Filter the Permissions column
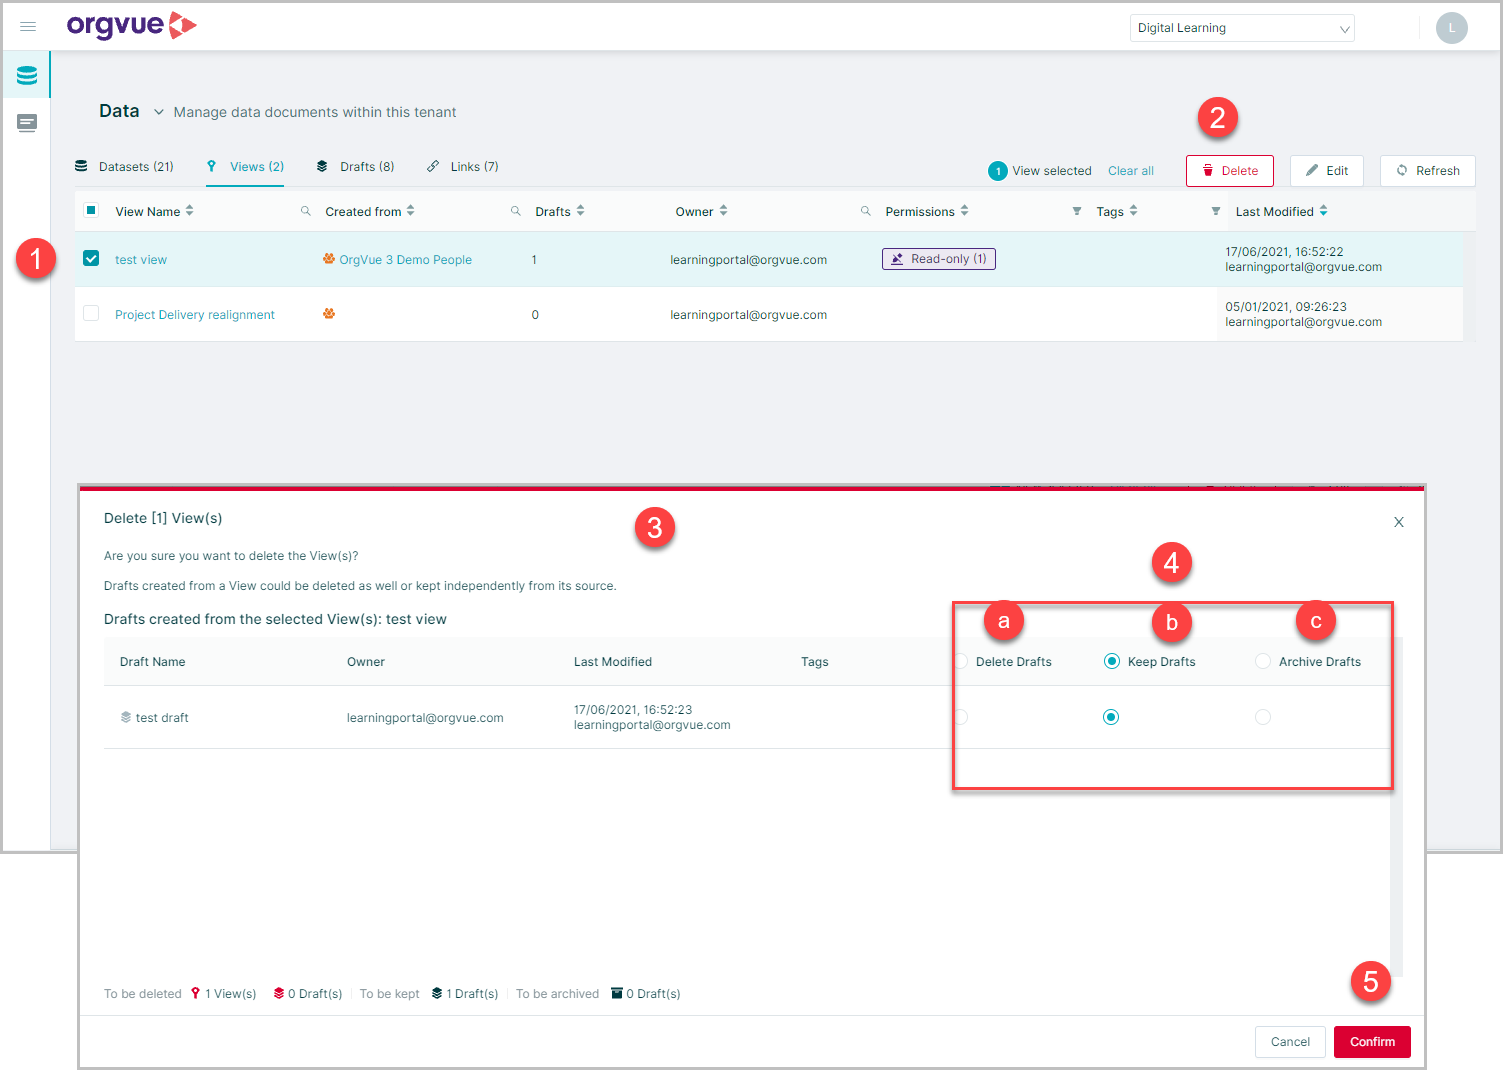This screenshot has height=1070, width=1503. (1077, 211)
